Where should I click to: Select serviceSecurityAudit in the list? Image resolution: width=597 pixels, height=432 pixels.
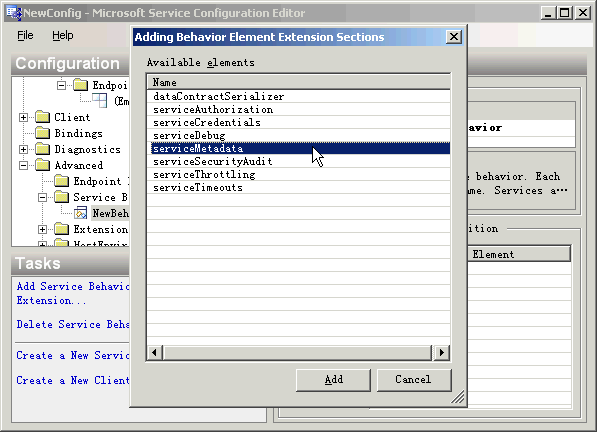tap(298, 161)
